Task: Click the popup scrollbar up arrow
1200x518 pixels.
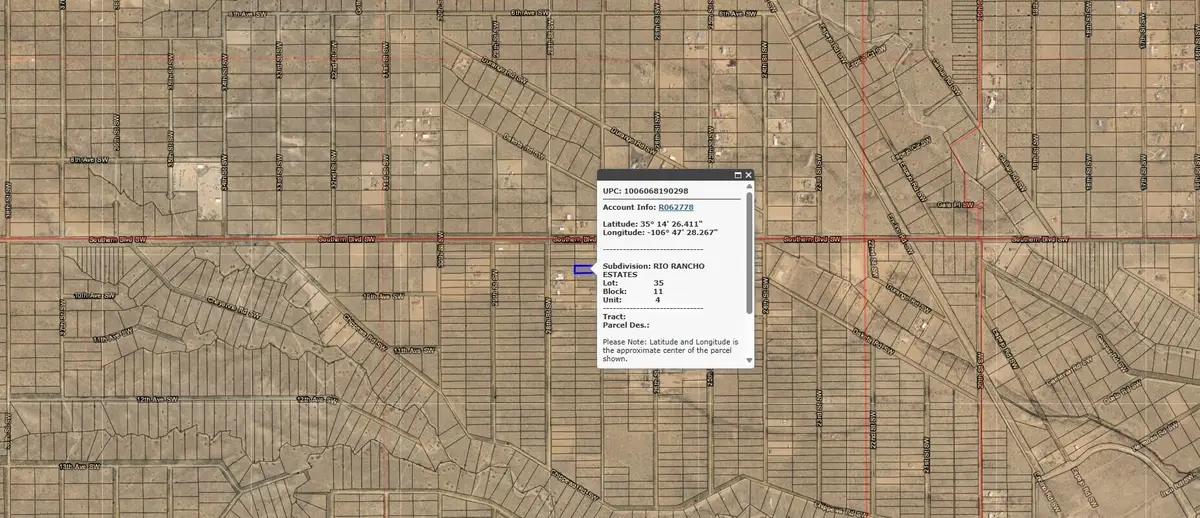Action: (x=749, y=186)
